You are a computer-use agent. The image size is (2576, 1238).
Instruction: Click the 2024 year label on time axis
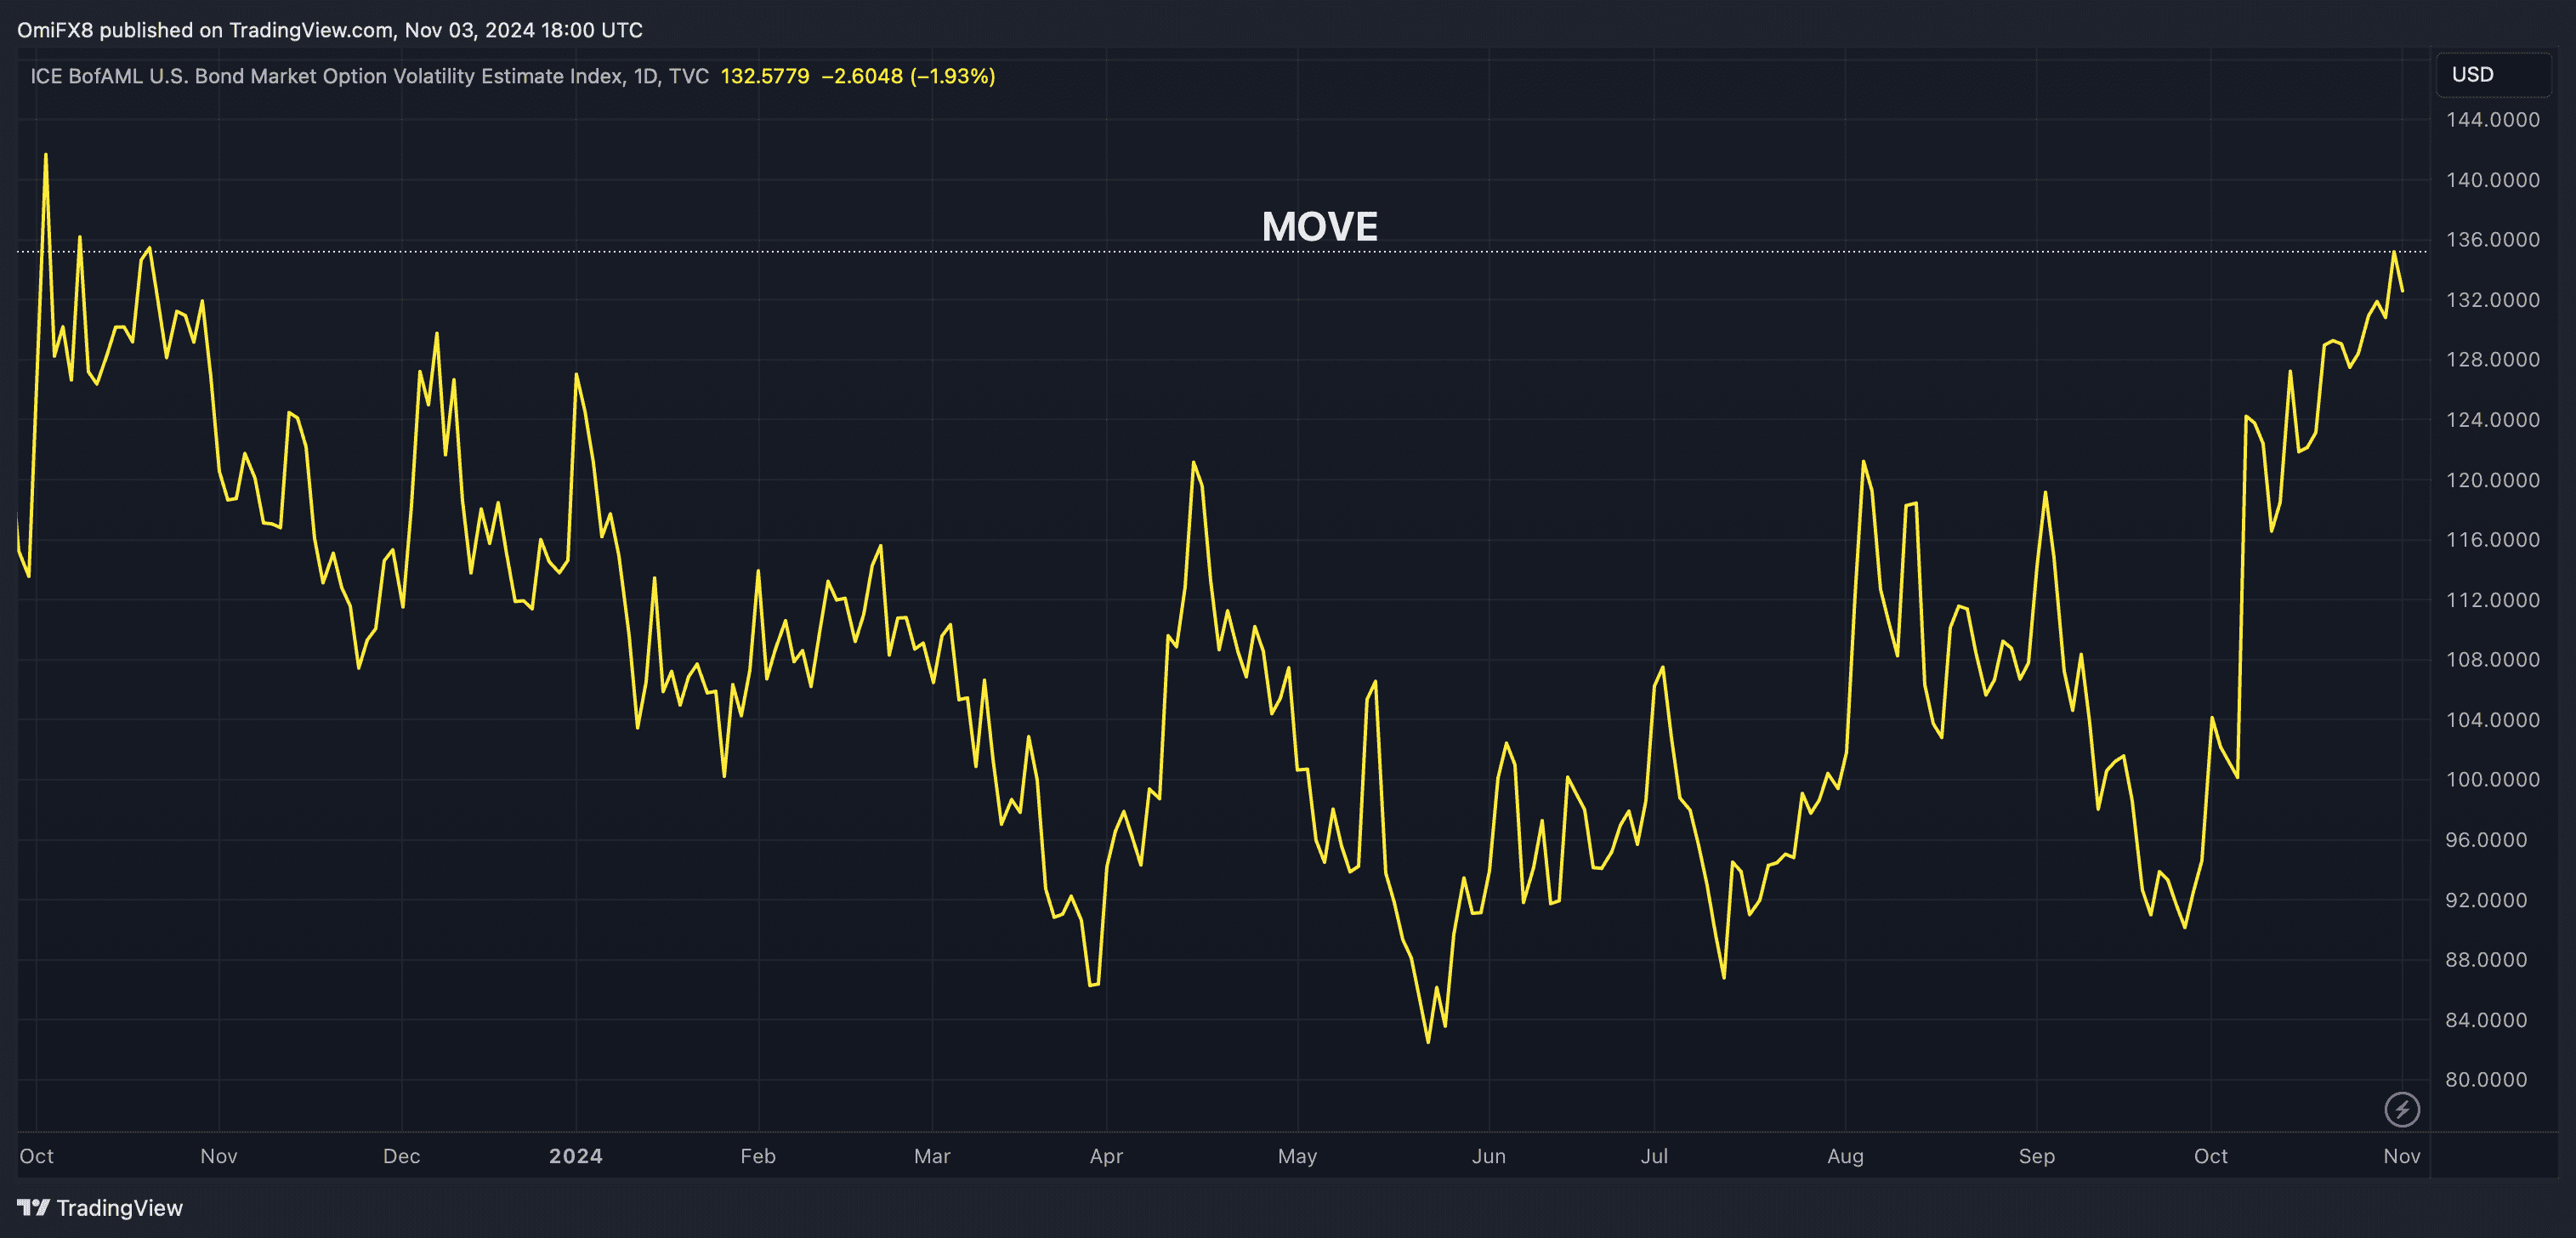point(576,1156)
